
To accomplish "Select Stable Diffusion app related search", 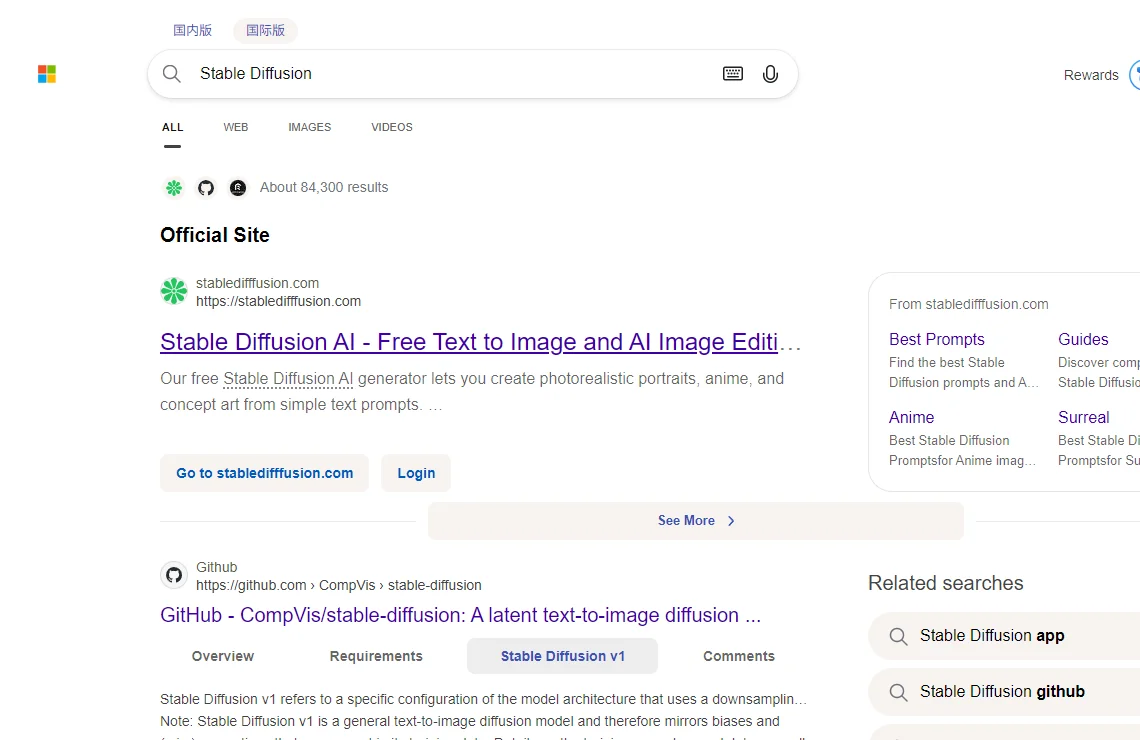I will click(x=1004, y=636).
